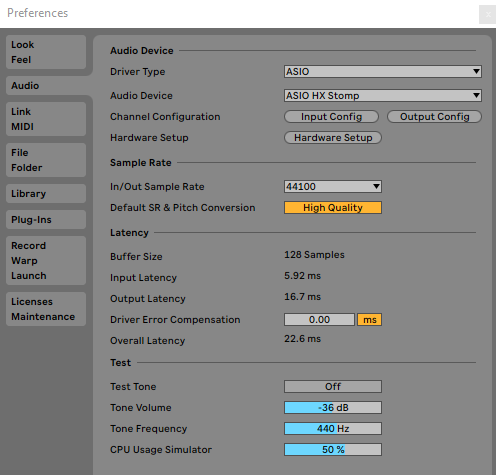Show the Licenses Maintenance tab
The height and width of the screenshot is (475, 496).
[x=46, y=309]
